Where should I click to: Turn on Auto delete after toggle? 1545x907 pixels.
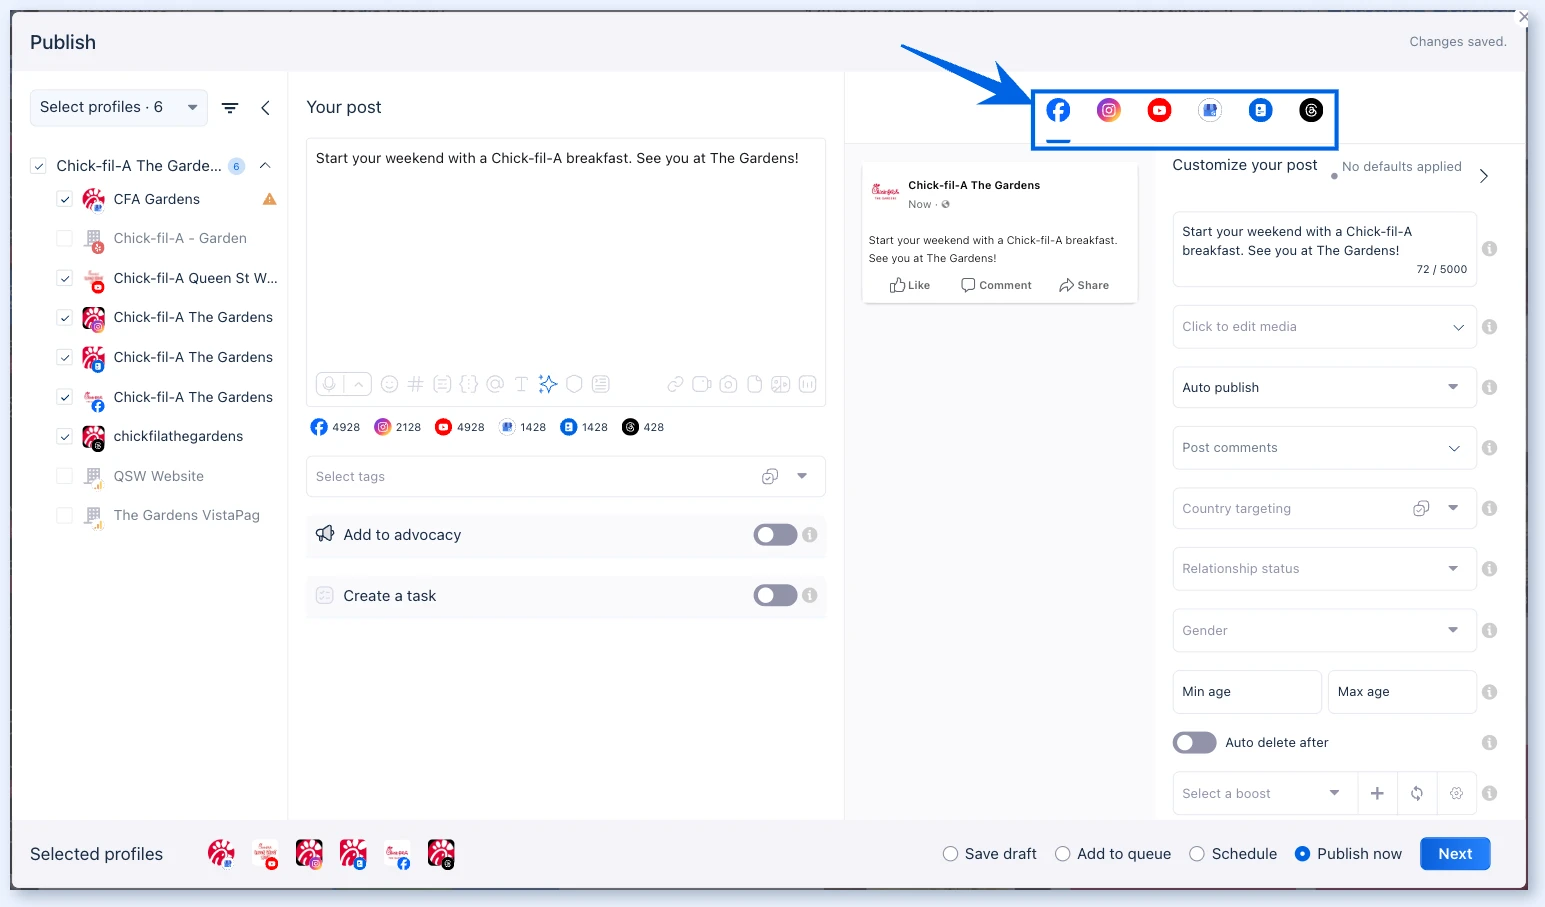(1194, 742)
